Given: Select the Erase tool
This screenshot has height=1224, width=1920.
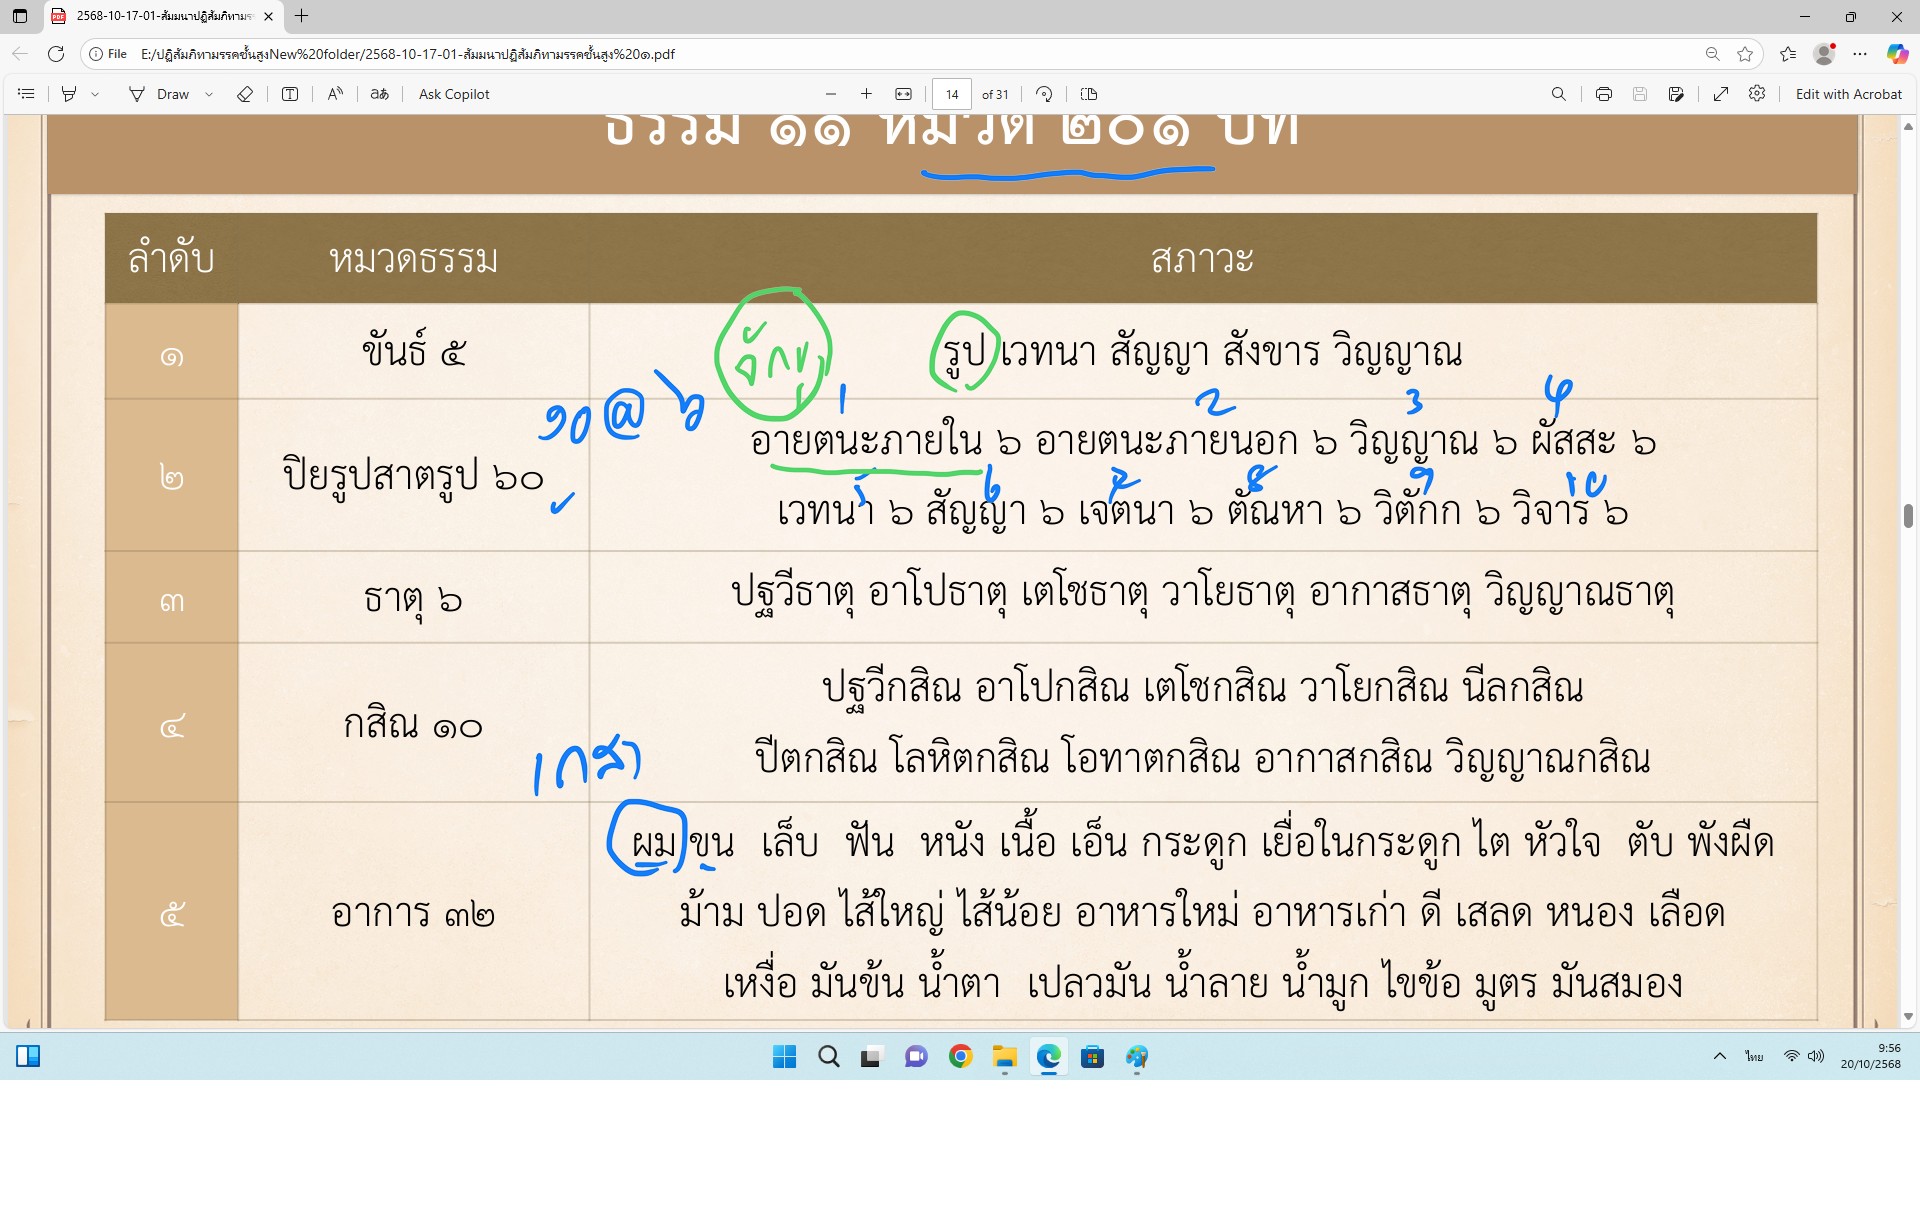Looking at the screenshot, I should [245, 94].
